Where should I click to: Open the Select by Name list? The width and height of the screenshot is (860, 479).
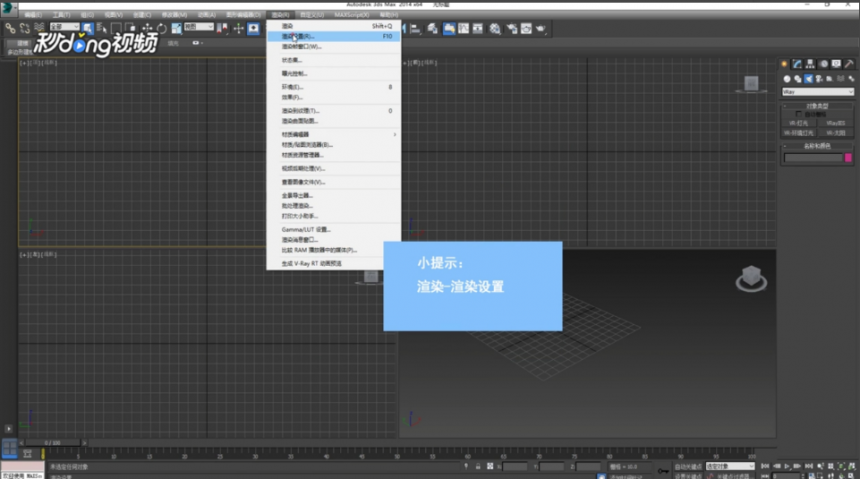101,28
